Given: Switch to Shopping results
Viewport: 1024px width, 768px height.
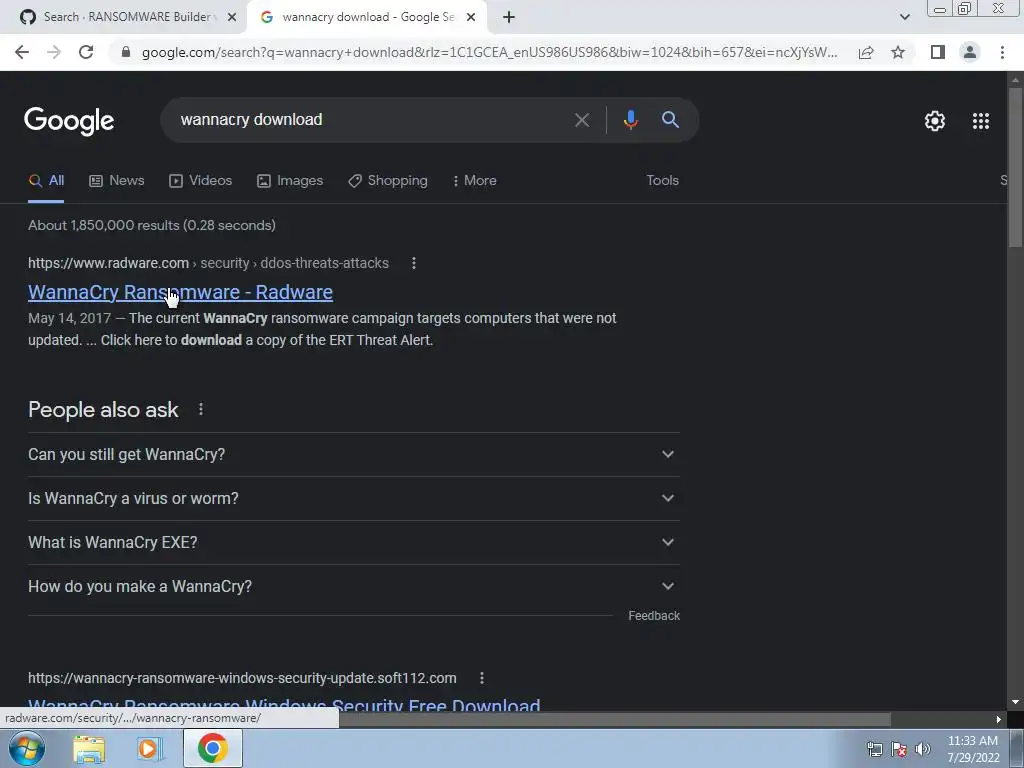Looking at the screenshot, I should (x=388, y=181).
